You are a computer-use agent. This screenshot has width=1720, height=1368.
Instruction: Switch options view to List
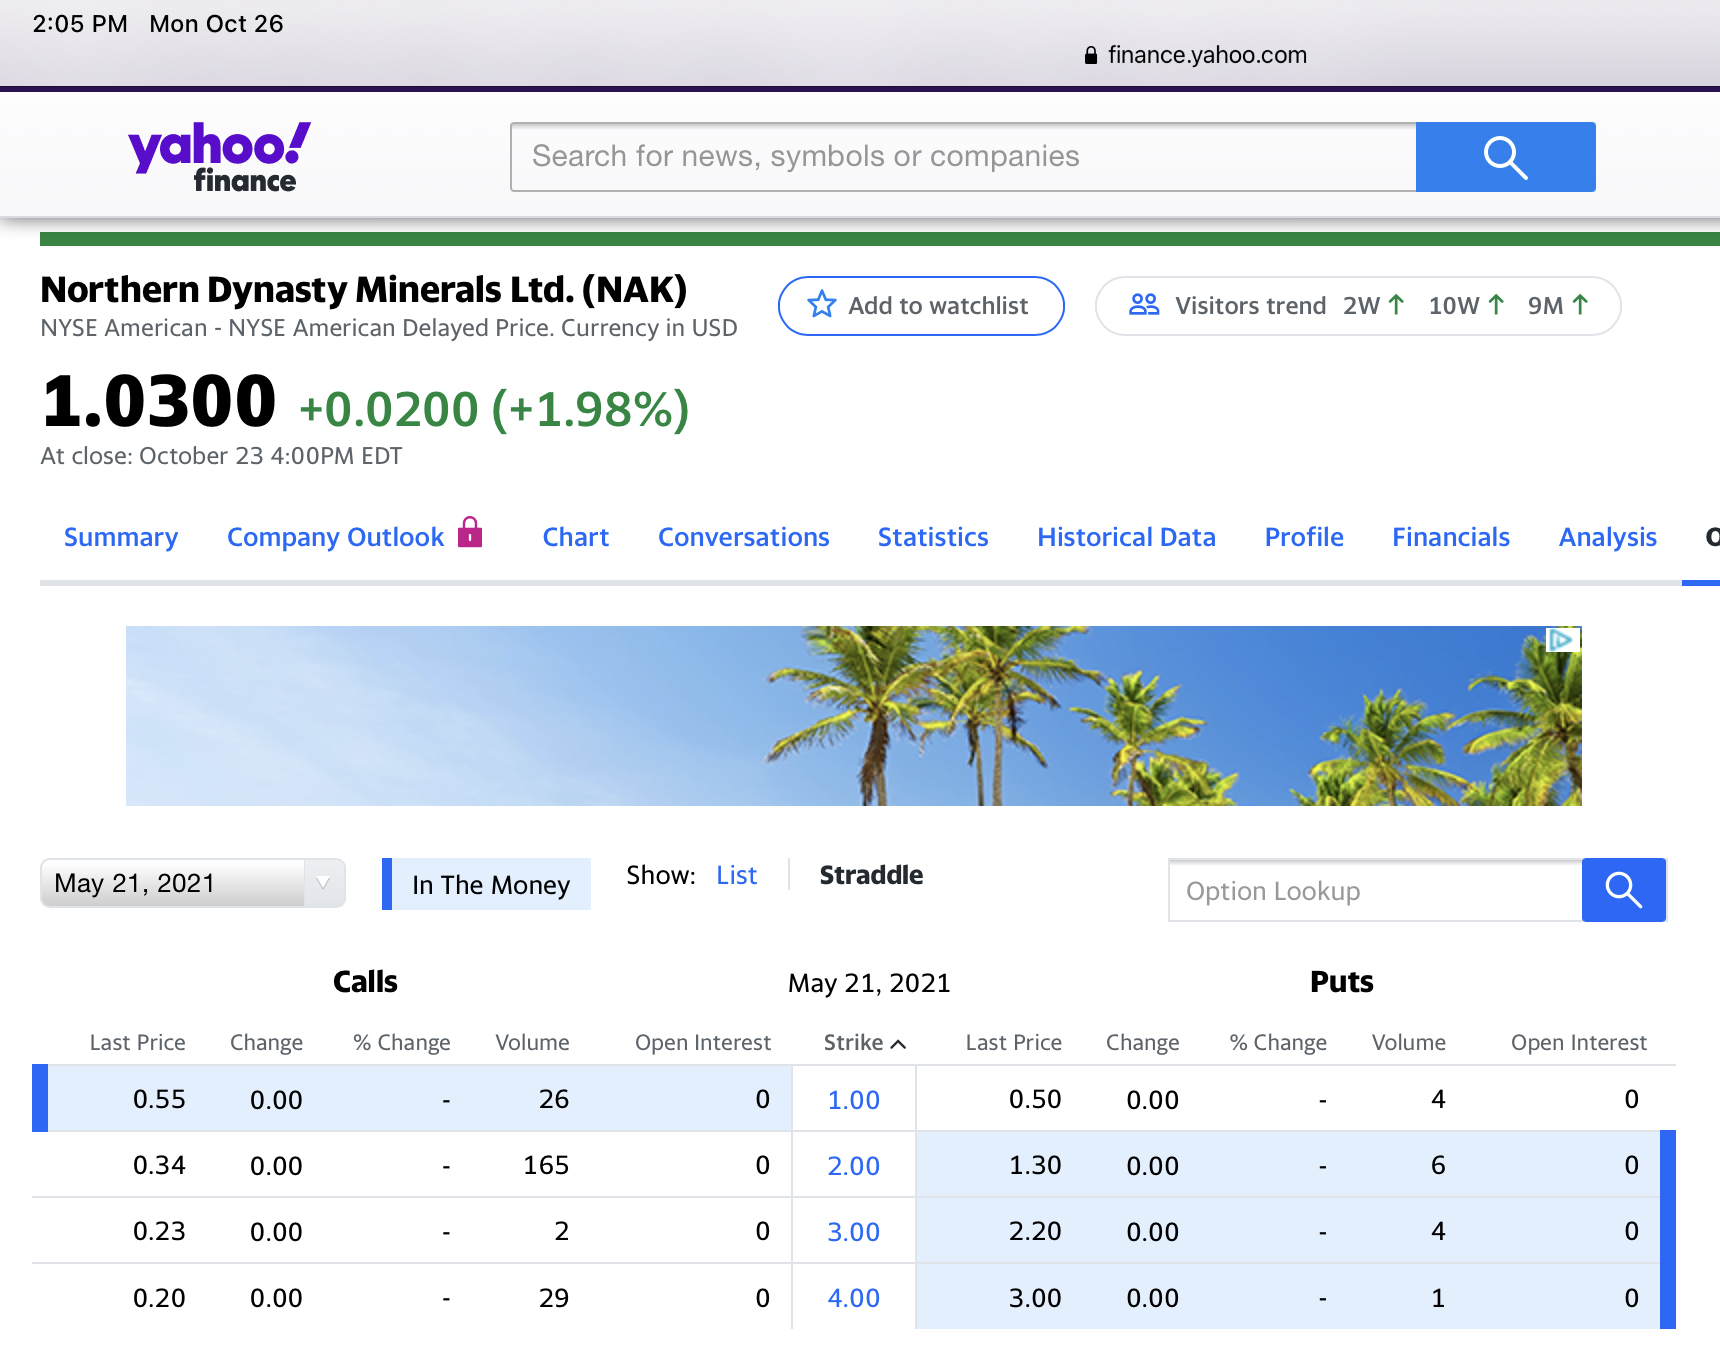click(x=736, y=876)
